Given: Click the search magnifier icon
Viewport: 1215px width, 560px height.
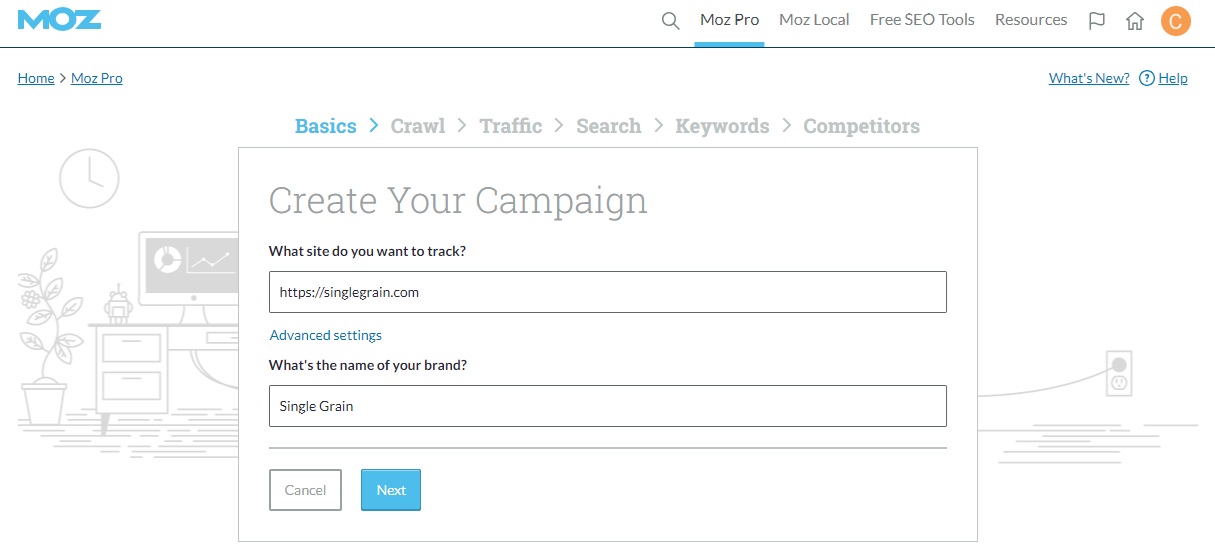Looking at the screenshot, I should [x=671, y=20].
